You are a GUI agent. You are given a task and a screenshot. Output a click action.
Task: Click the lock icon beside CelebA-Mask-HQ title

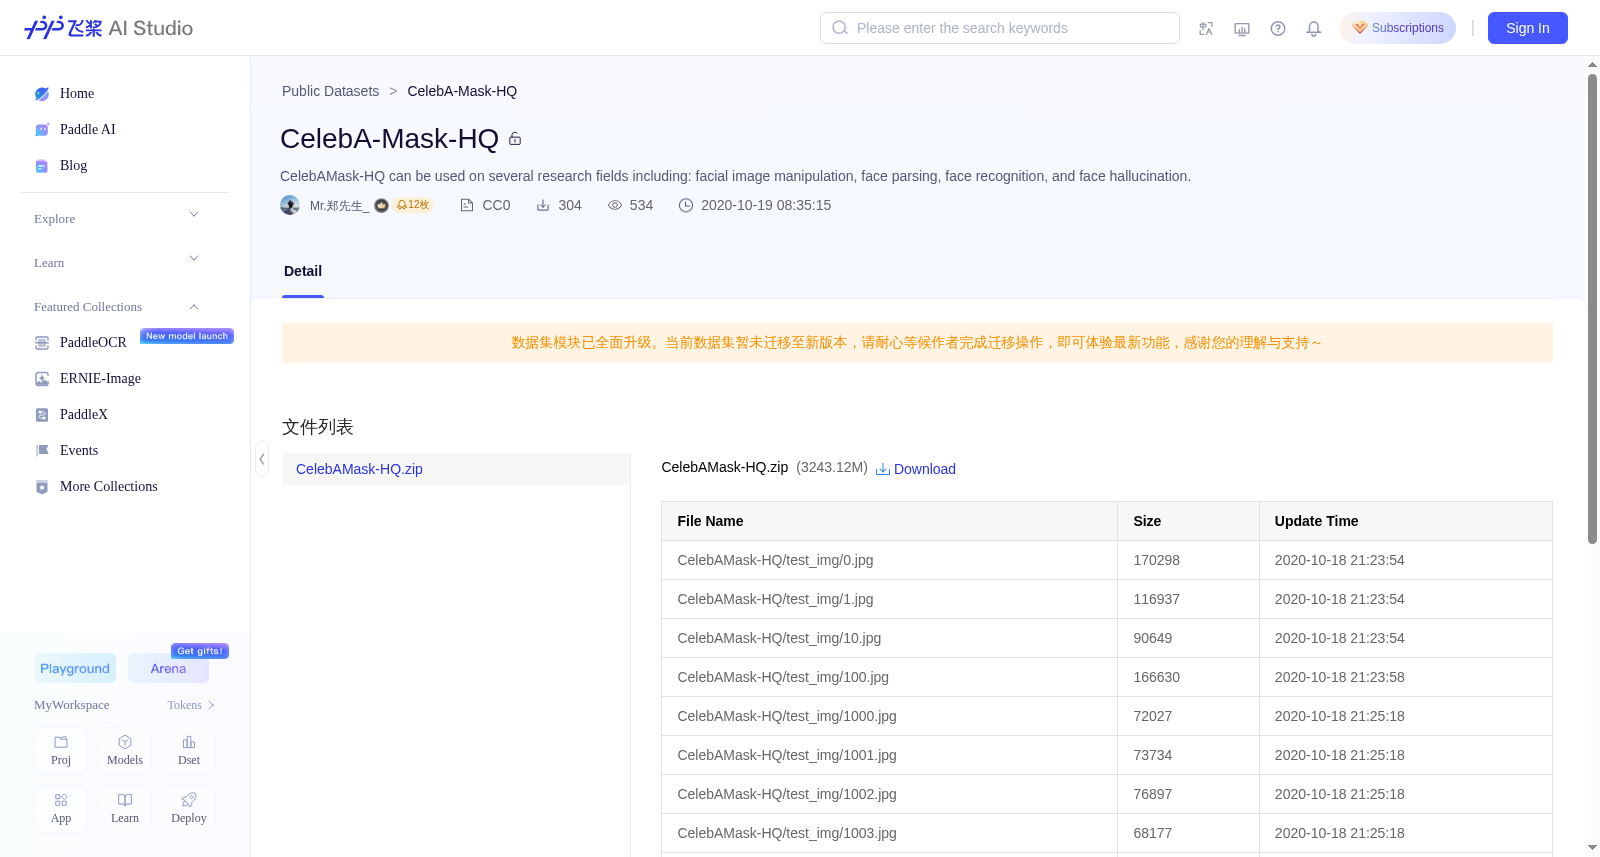[515, 139]
